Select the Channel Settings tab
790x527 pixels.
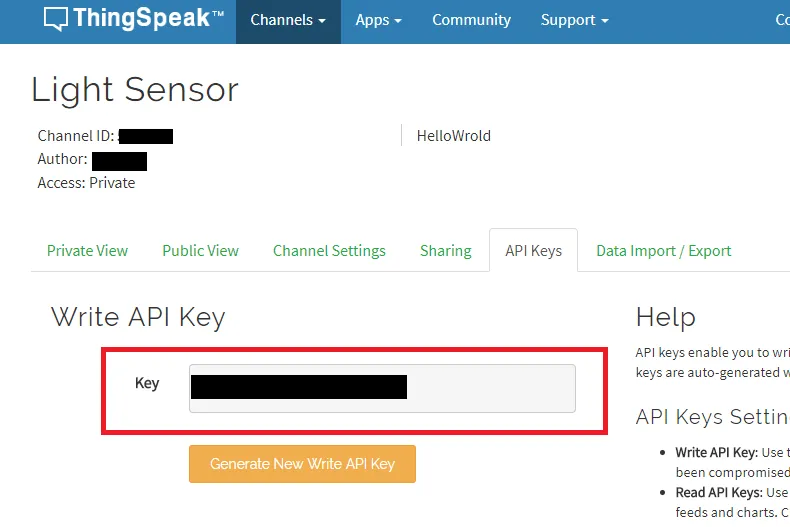pos(329,251)
